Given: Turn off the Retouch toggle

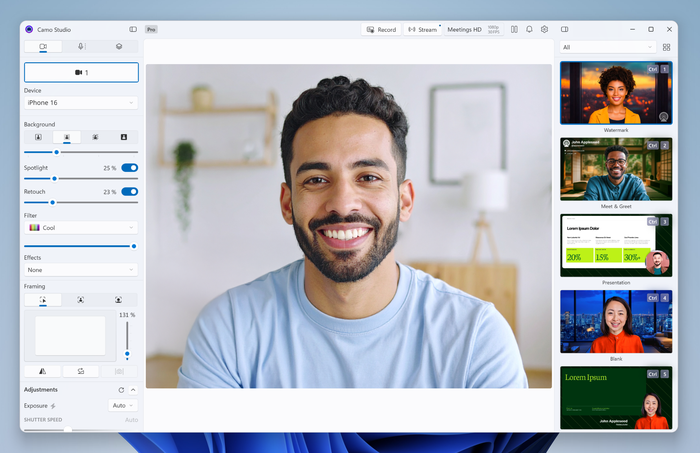Looking at the screenshot, I should click(130, 191).
